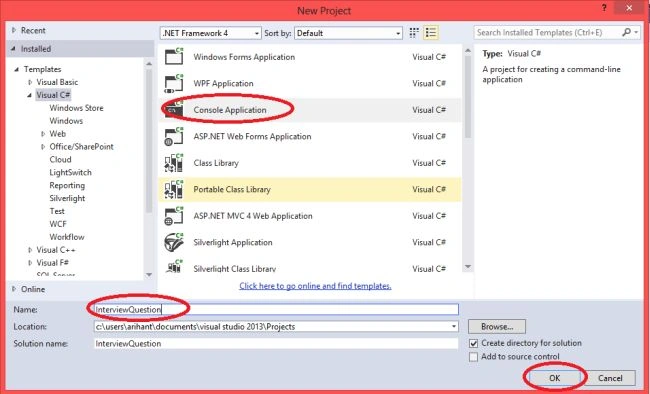
Task: Click the search magnifier icon
Action: (626, 32)
